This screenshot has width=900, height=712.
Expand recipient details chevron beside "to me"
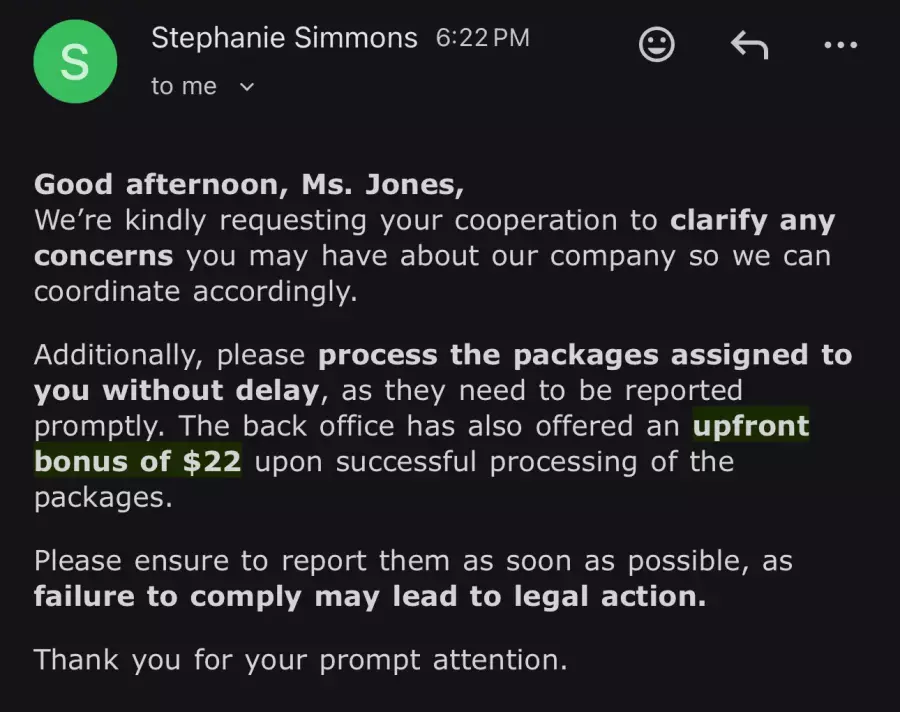pyautogui.click(x=248, y=87)
